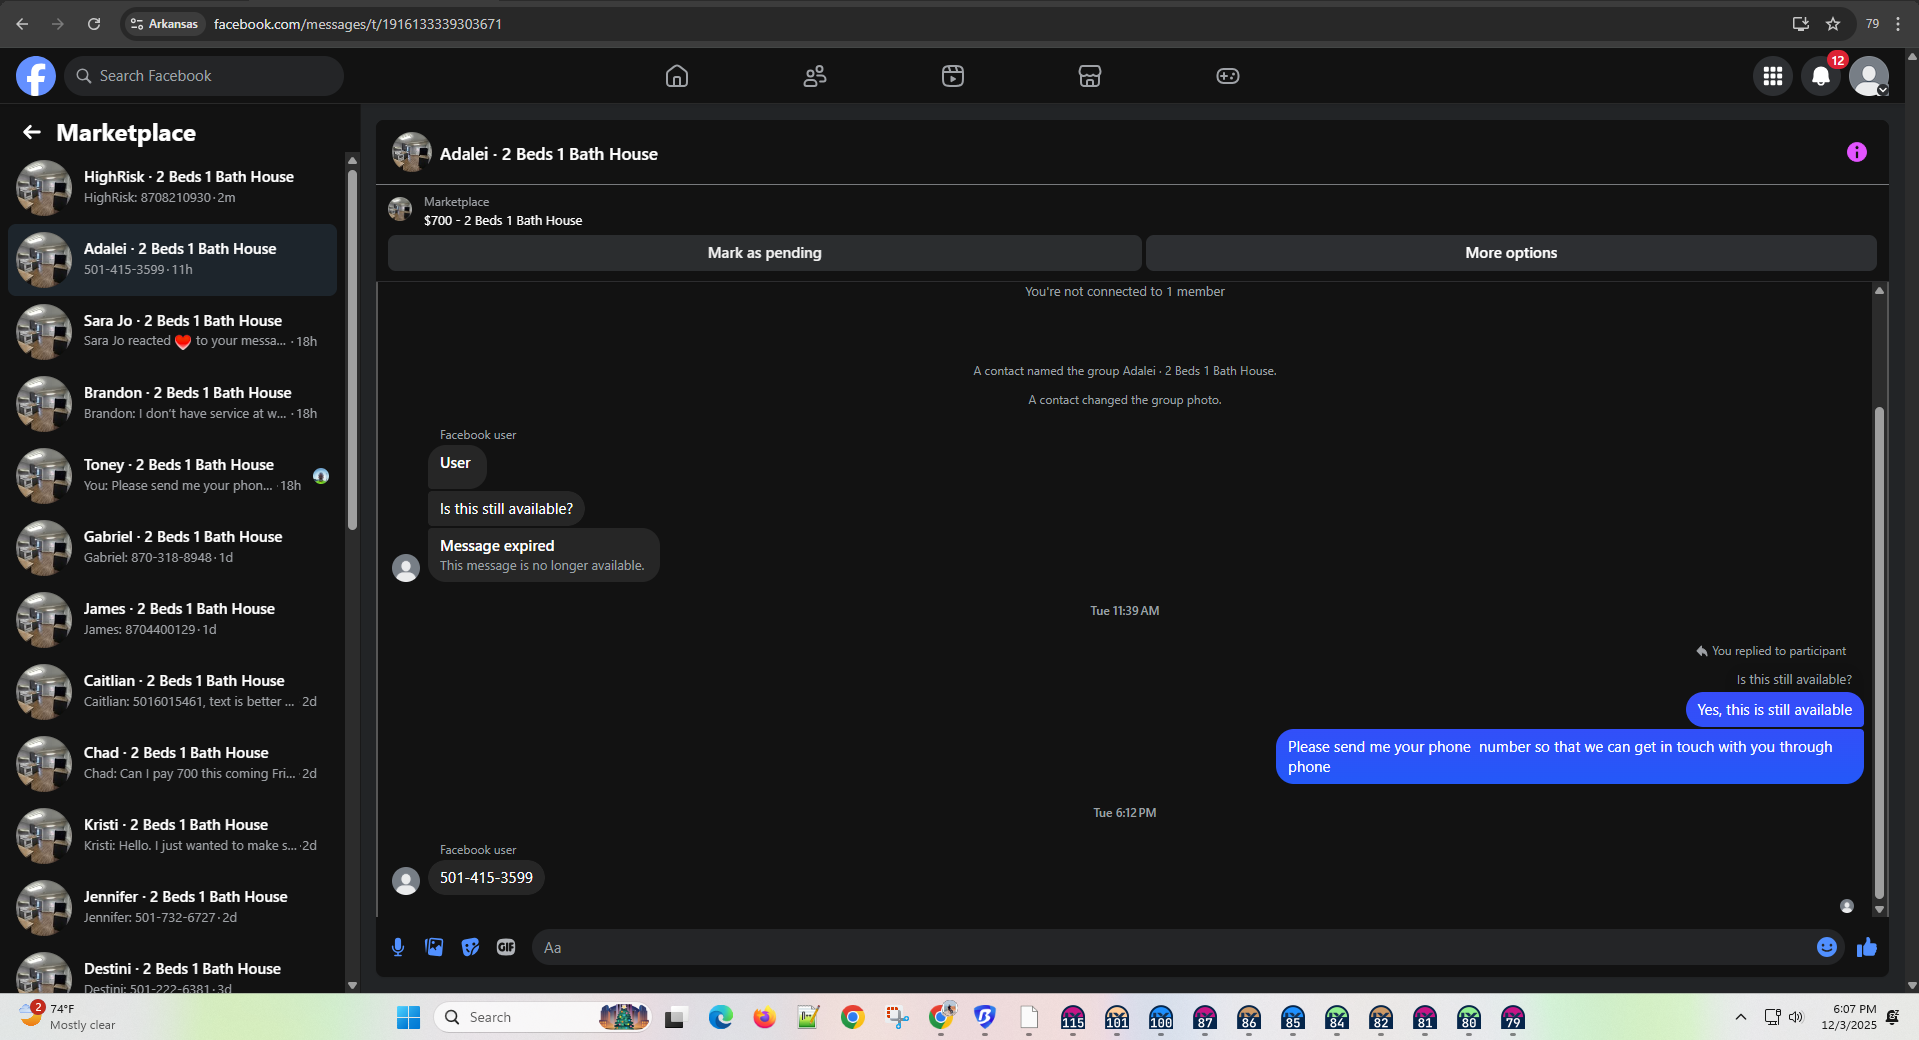Open the HighRisk conversation

(x=172, y=187)
